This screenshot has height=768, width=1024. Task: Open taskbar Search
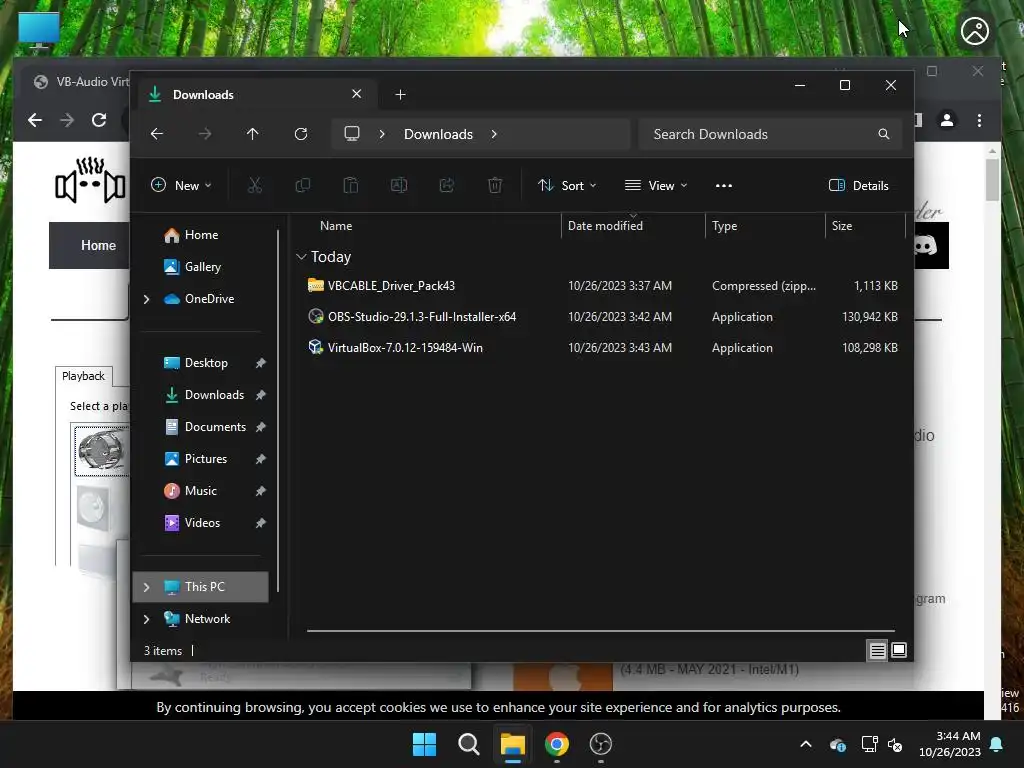468,744
